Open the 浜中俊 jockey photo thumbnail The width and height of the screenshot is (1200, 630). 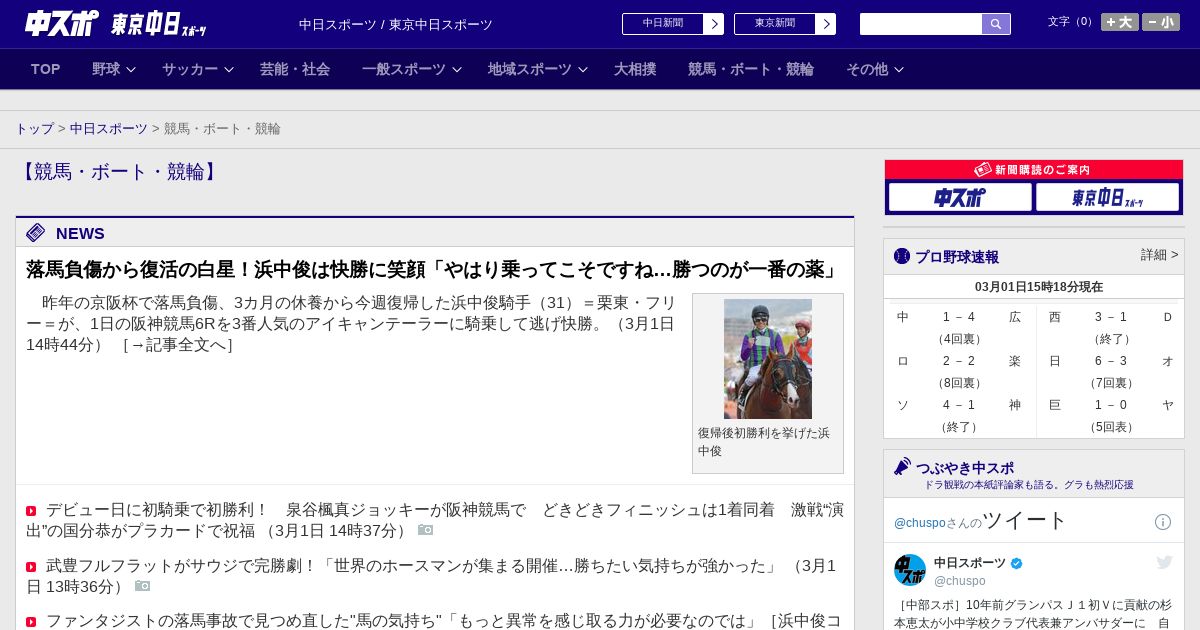(x=768, y=359)
